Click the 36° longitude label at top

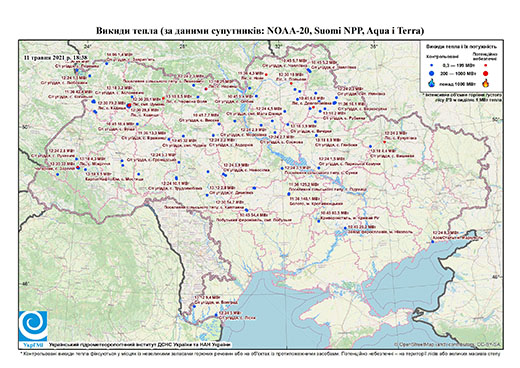point(374,46)
